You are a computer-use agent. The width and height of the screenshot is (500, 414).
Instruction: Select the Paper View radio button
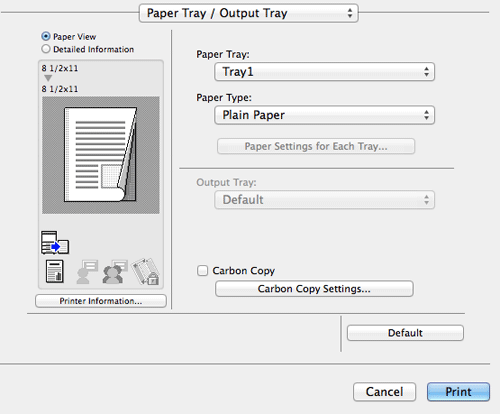(x=46, y=36)
